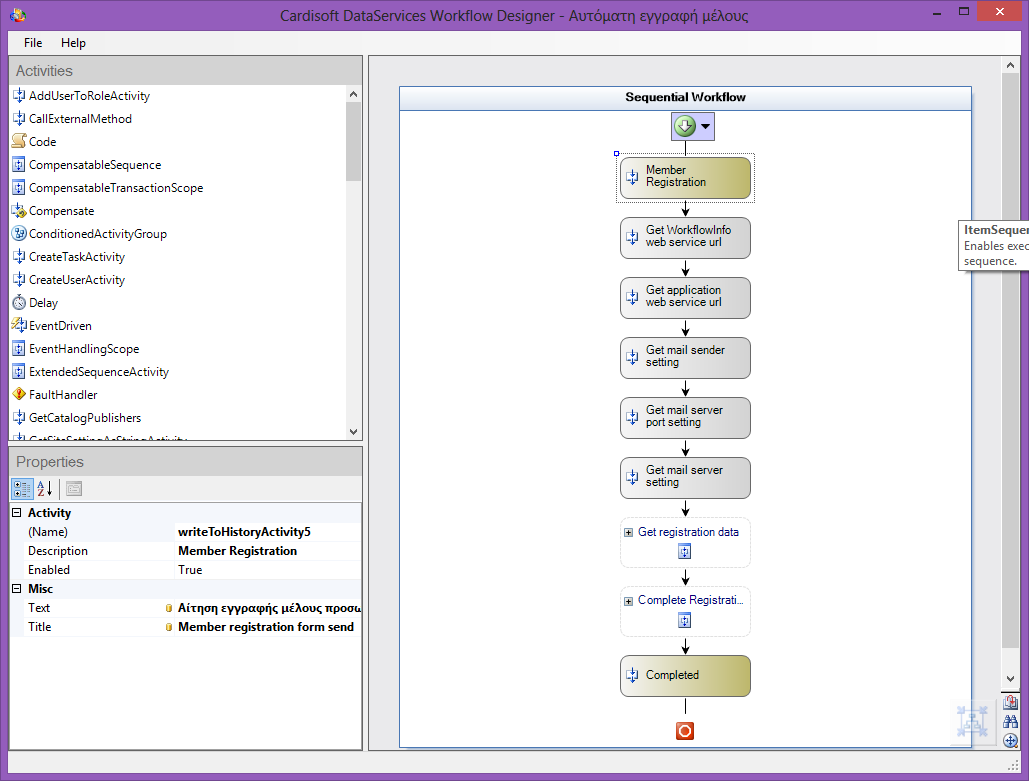Click the Compensate activity icon

19,211
